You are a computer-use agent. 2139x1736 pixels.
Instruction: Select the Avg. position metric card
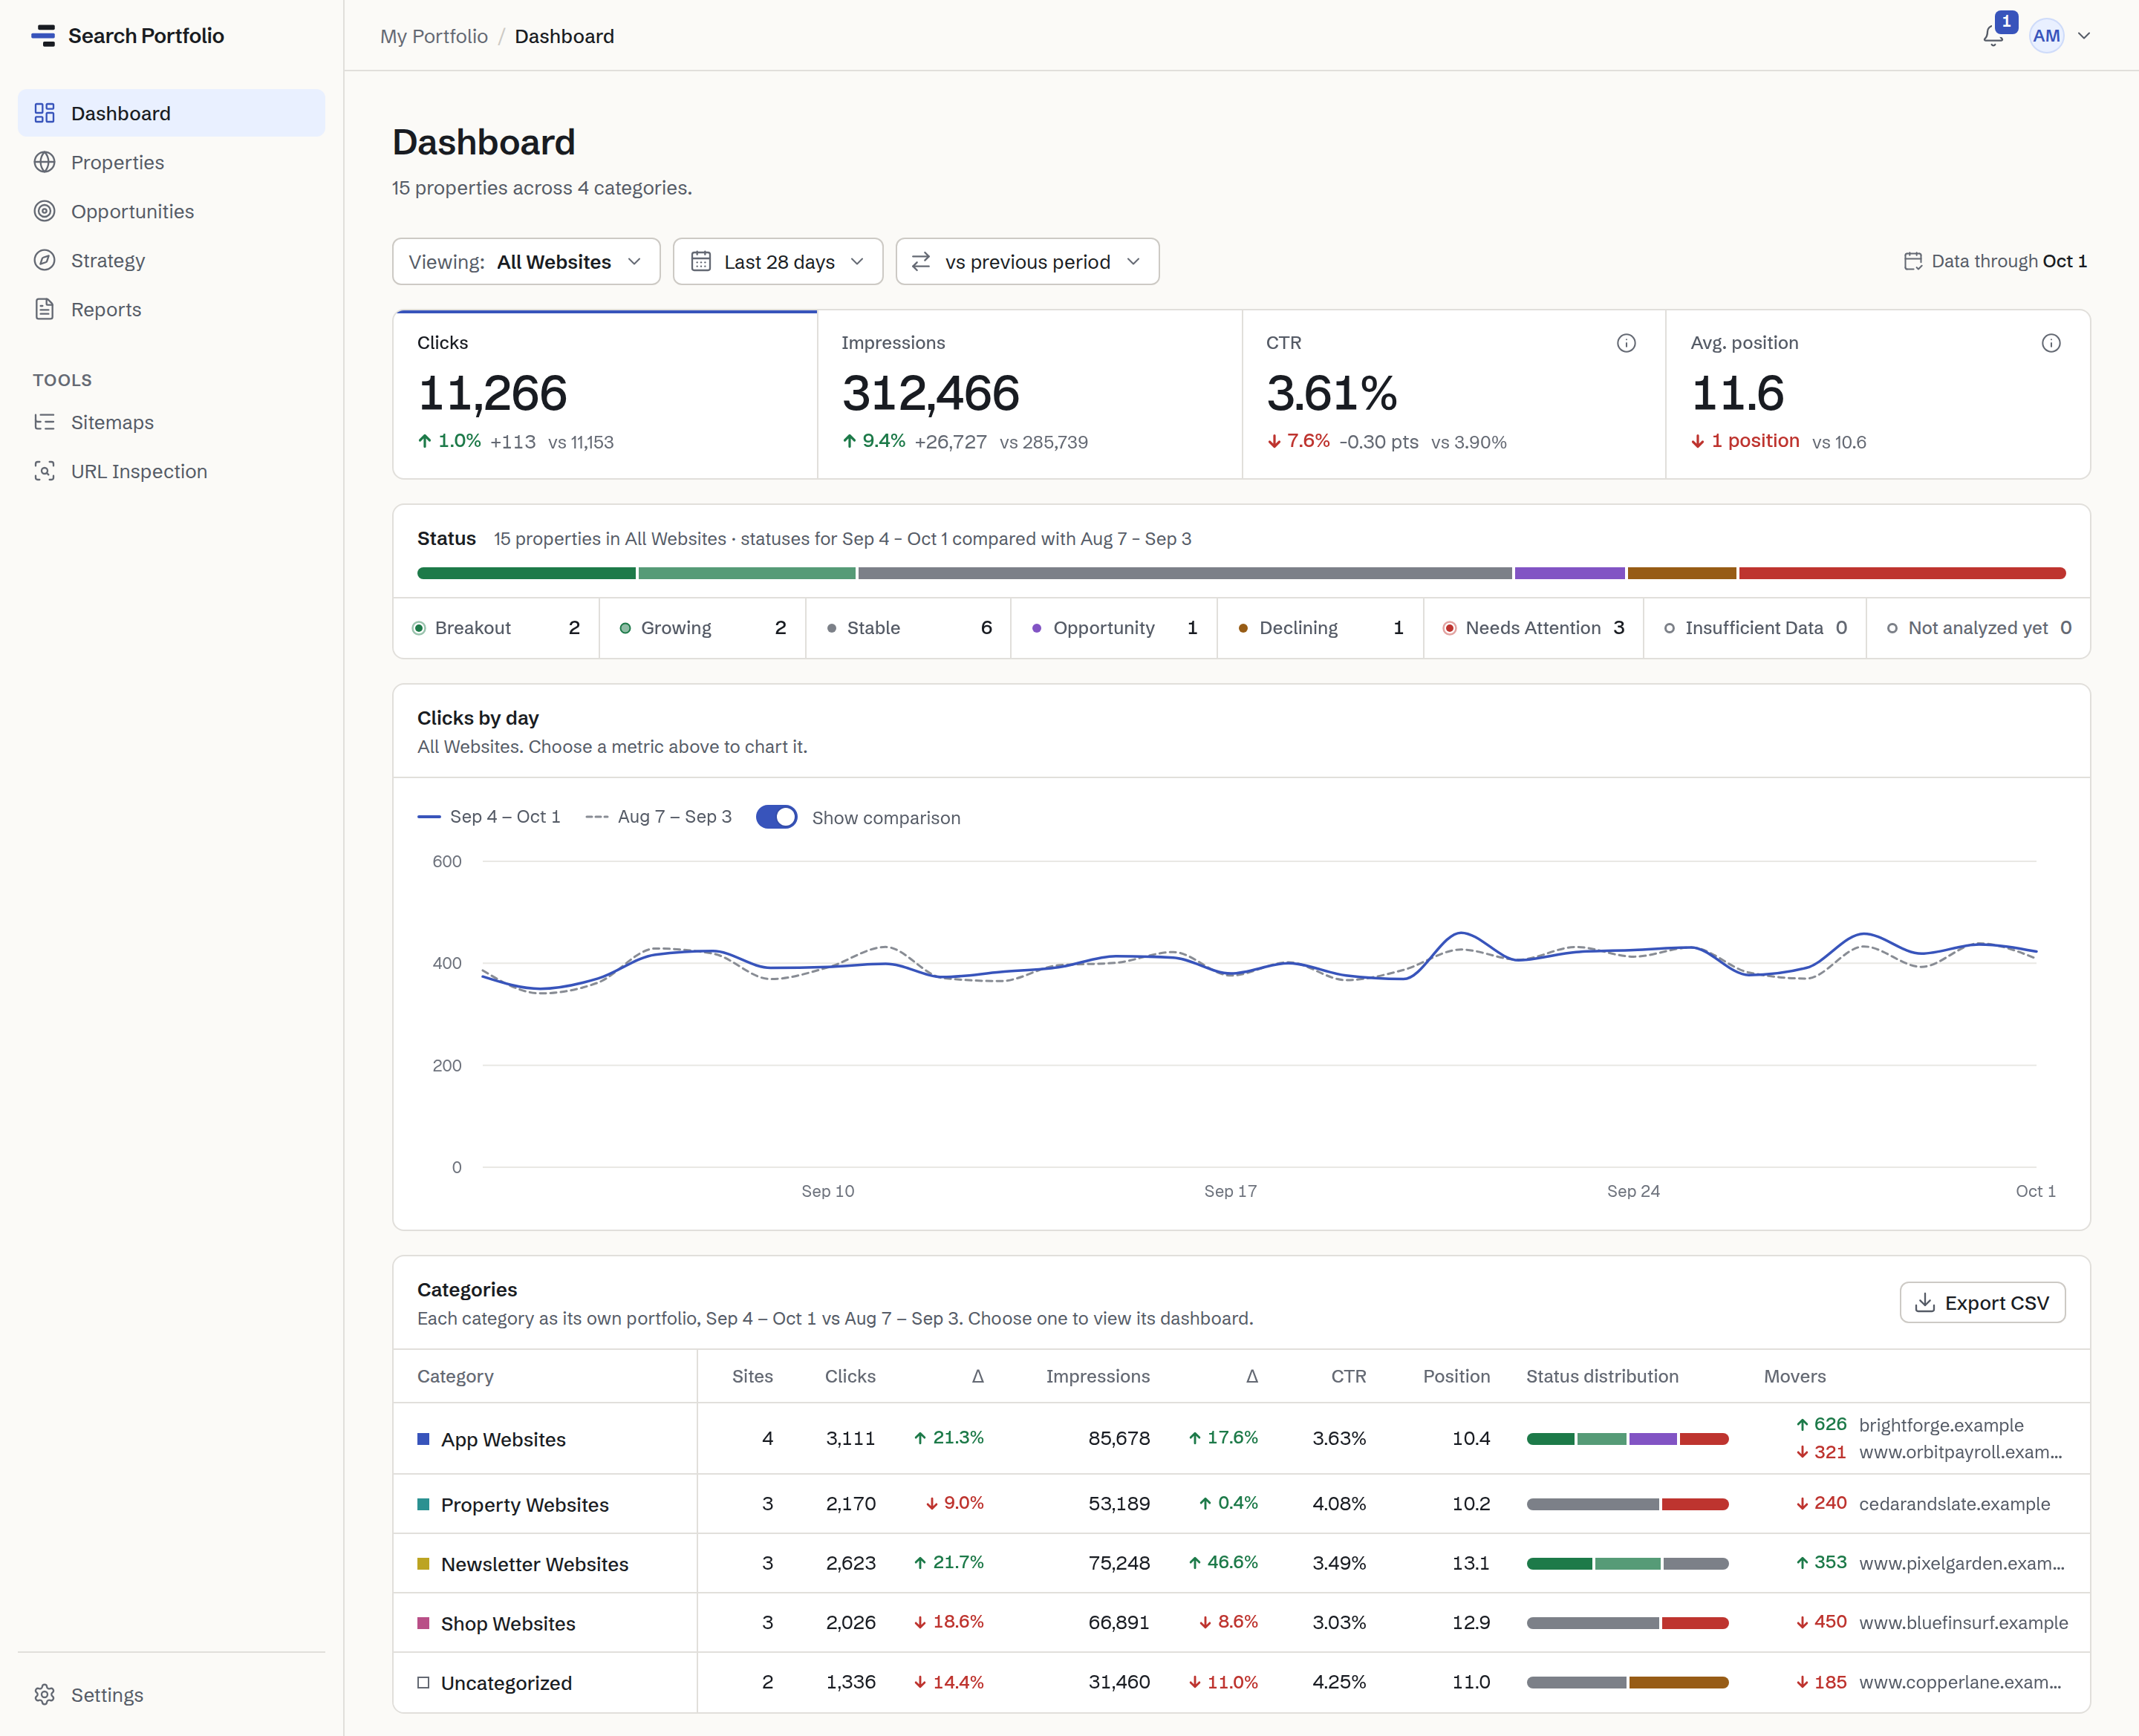click(1878, 394)
